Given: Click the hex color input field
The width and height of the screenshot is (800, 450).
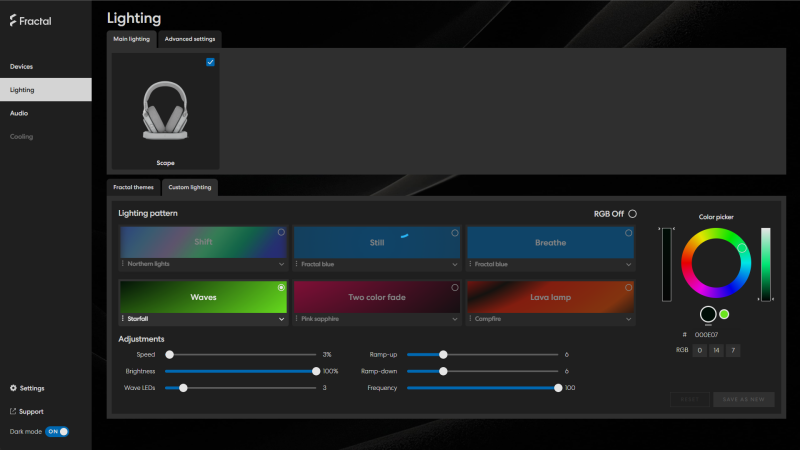Looking at the screenshot, I should pyautogui.click(x=707, y=335).
